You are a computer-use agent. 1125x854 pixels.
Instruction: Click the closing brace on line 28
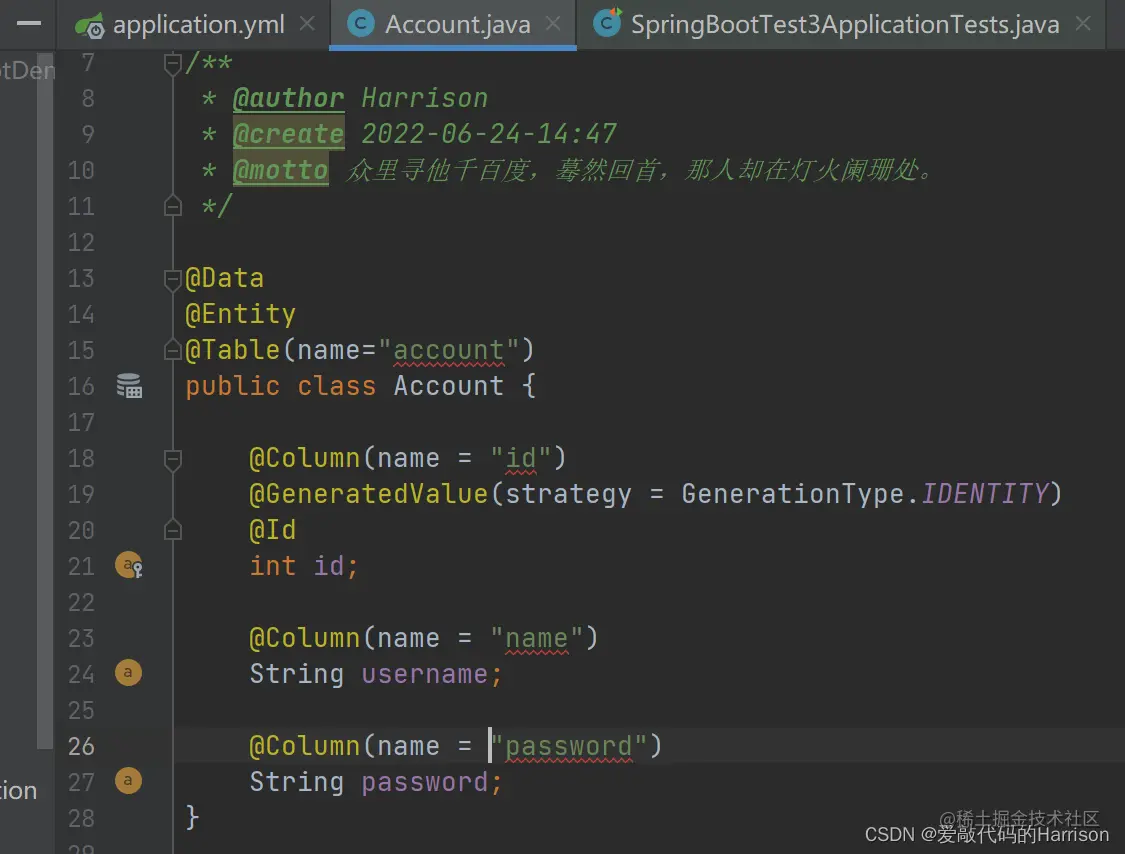[x=192, y=817]
